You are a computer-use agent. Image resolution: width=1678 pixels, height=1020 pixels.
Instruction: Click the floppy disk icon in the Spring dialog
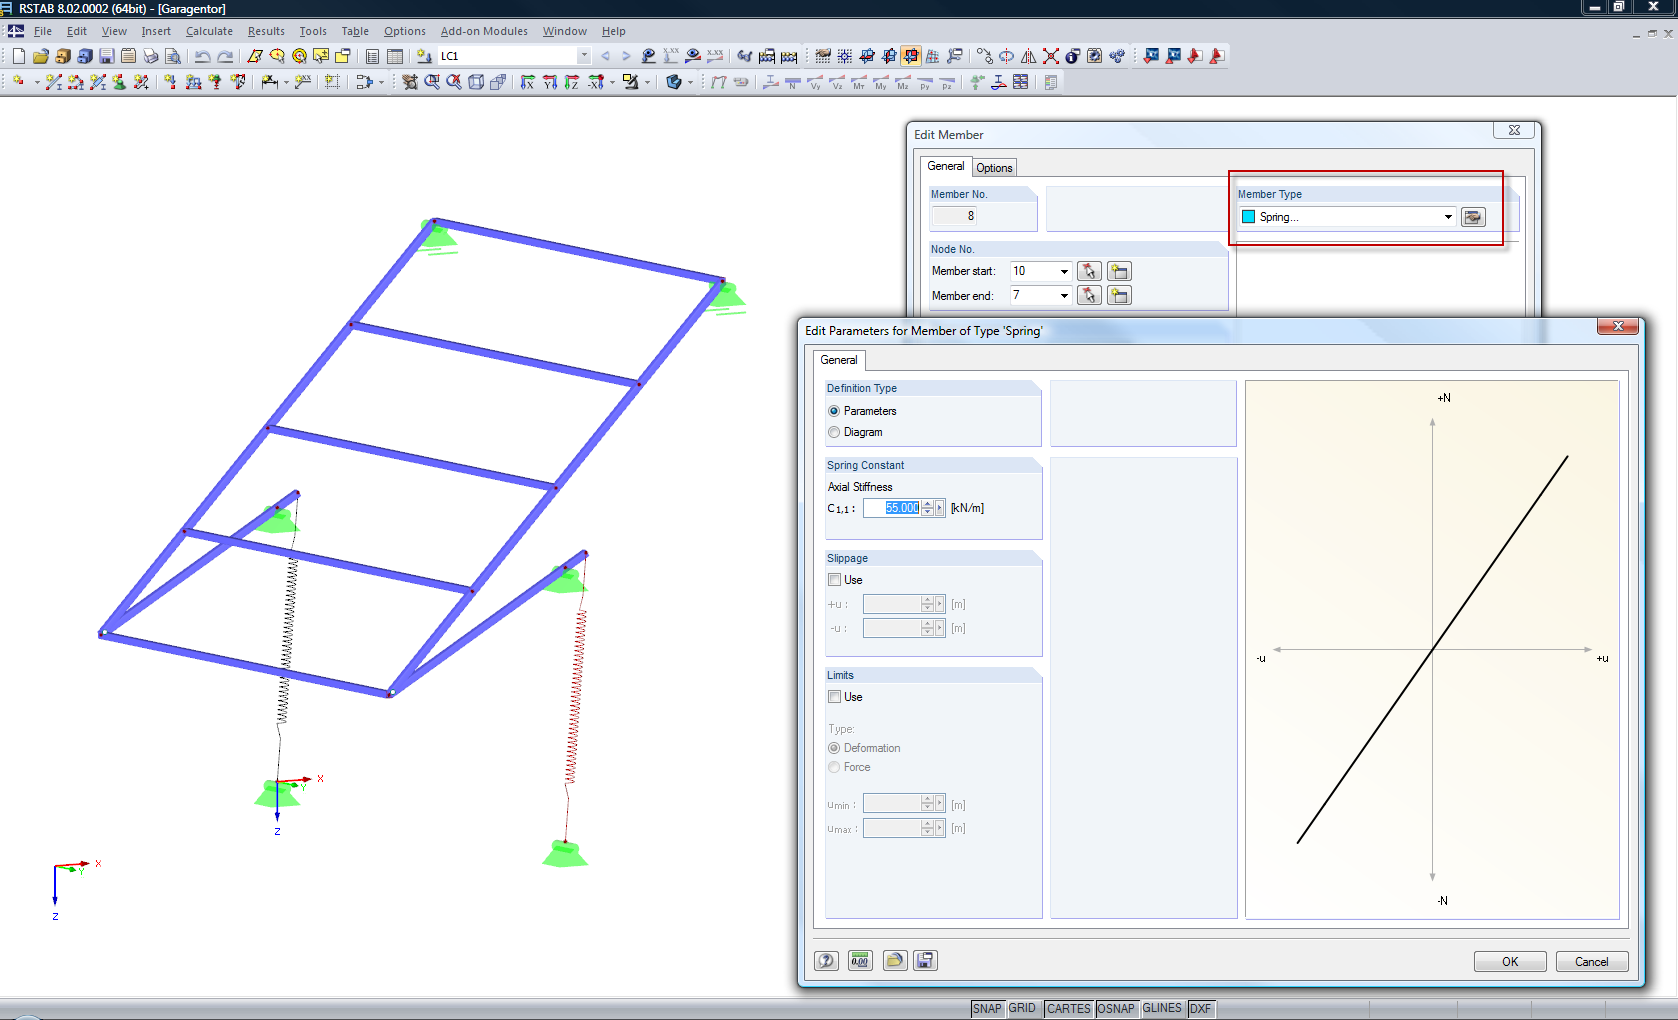pos(925,961)
